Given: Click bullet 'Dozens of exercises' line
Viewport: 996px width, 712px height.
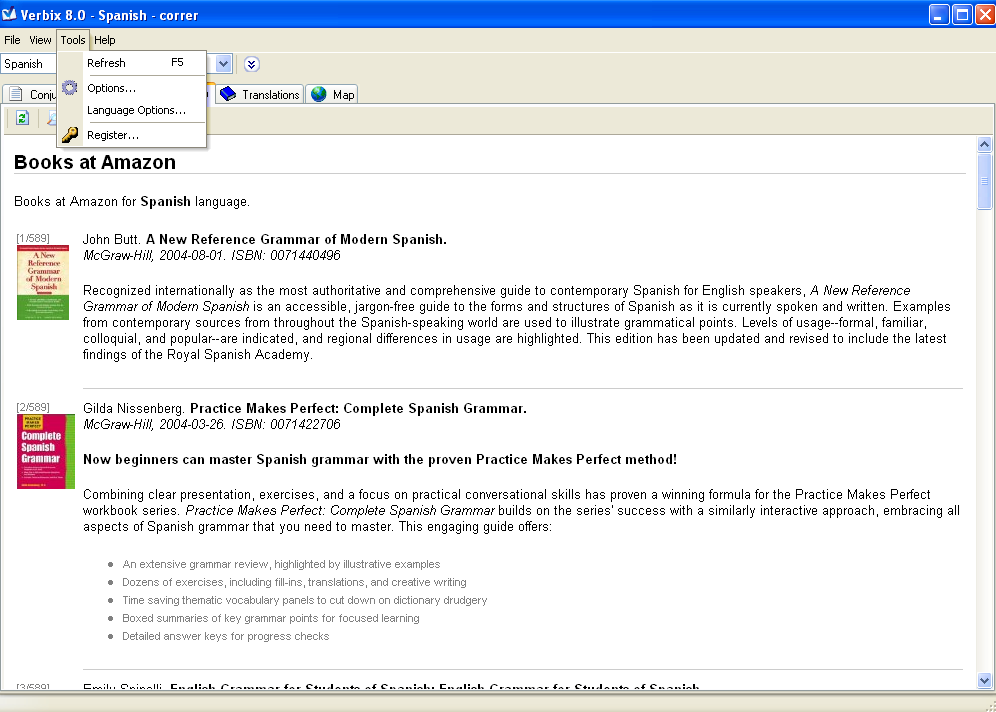Looking at the screenshot, I should click(294, 582).
